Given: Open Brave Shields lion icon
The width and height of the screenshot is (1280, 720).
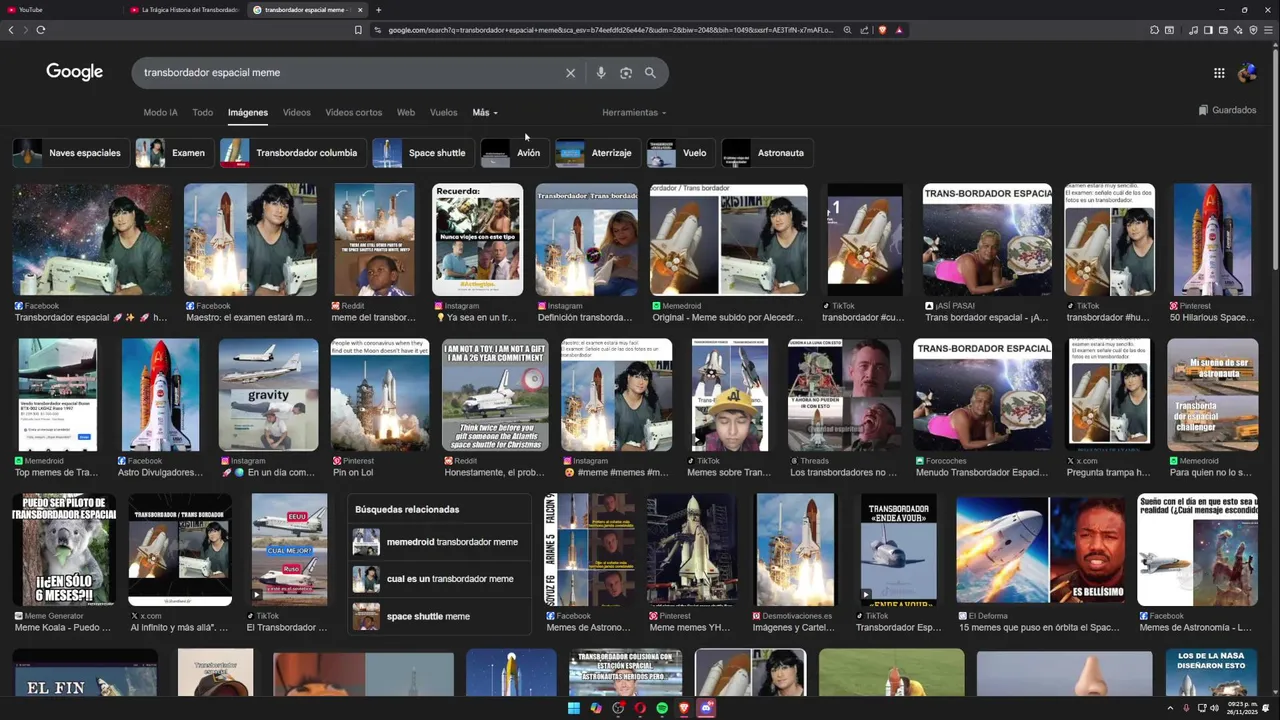Looking at the screenshot, I should coord(882,30).
